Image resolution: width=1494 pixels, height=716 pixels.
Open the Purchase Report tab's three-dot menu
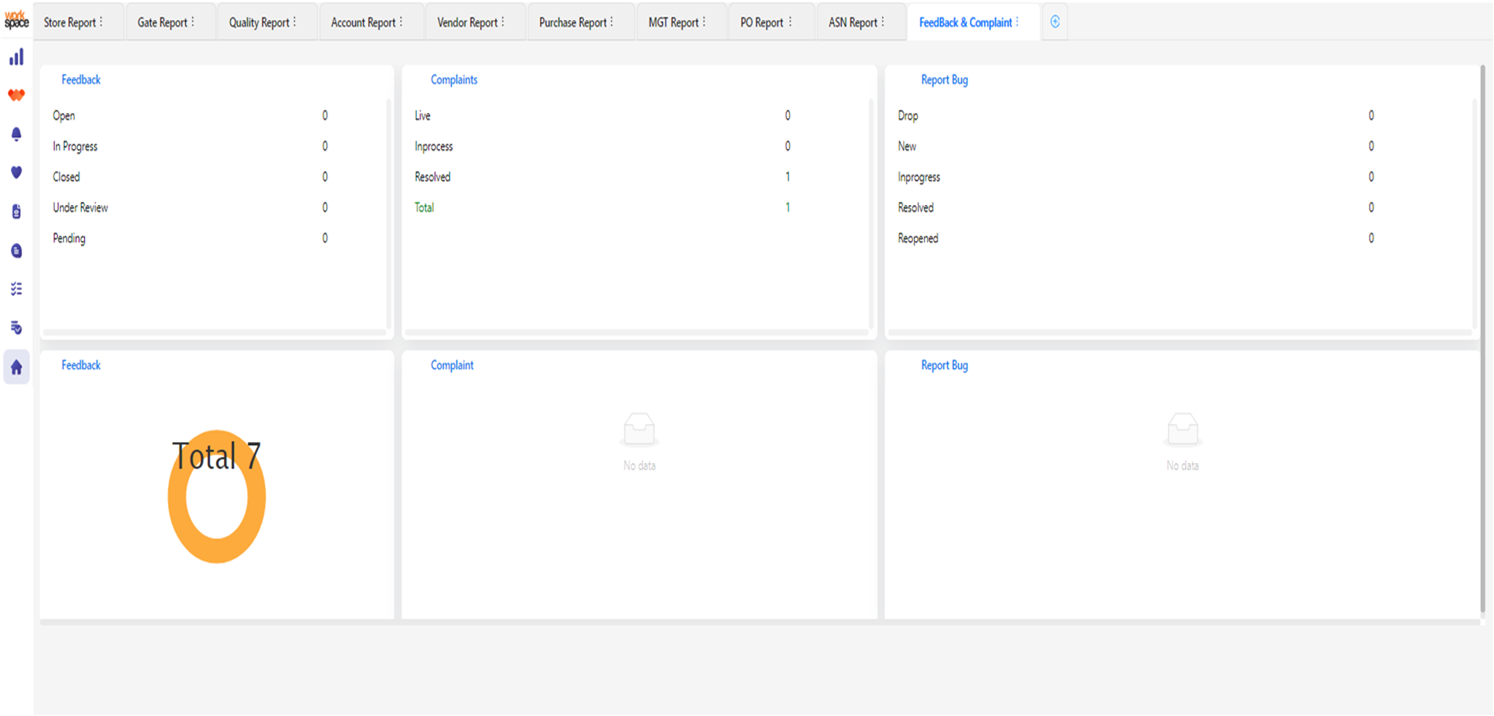pos(612,22)
